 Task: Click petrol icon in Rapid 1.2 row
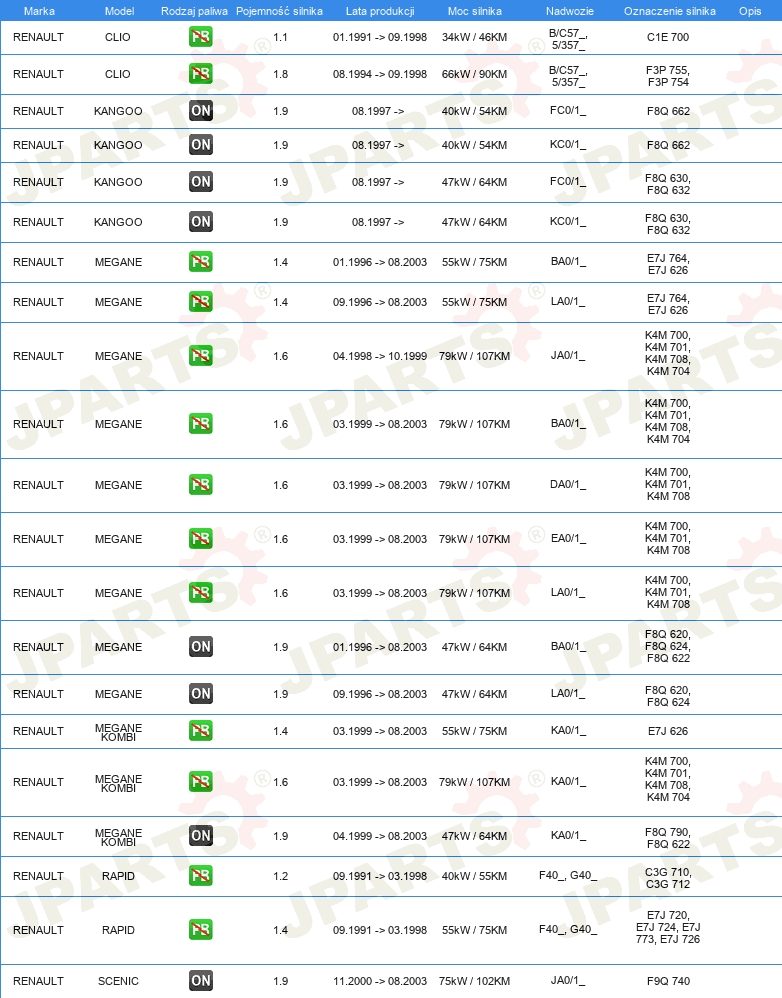pyautogui.click(x=200, y=876)
